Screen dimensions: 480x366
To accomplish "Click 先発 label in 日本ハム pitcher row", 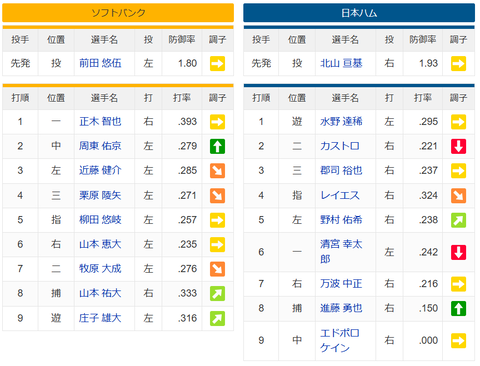I will (x=261, y=63).
